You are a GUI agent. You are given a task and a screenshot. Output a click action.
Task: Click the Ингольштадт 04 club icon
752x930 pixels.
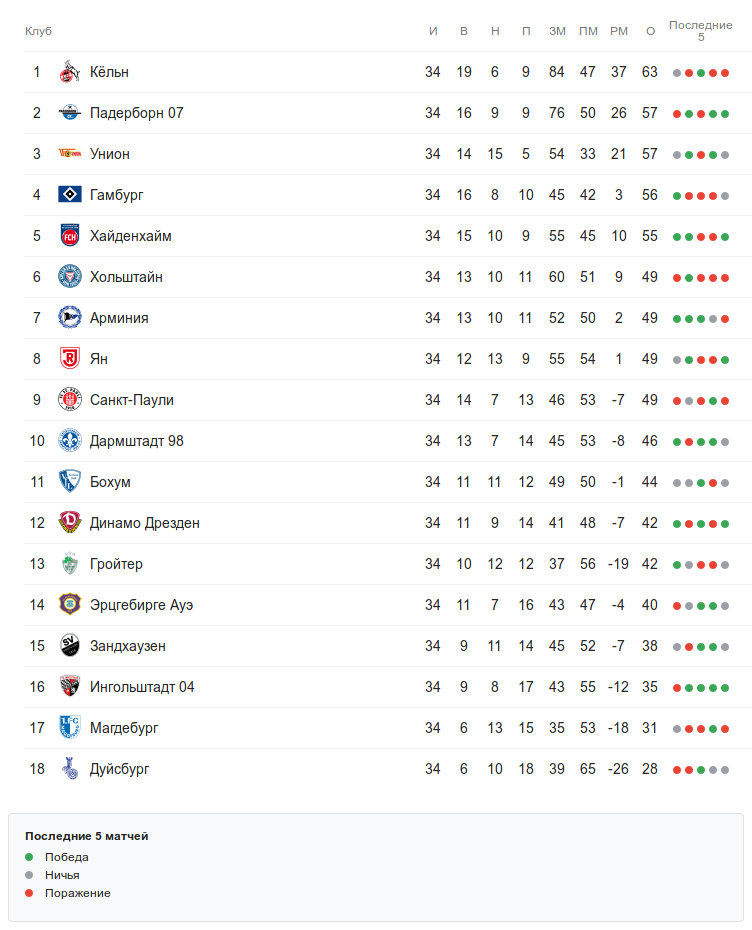coord(69,687)
